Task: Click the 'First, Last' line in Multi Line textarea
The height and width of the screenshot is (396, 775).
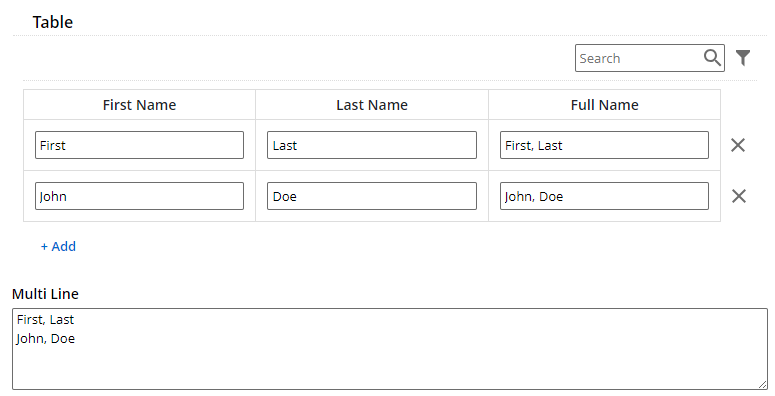Action: [45, 320]
